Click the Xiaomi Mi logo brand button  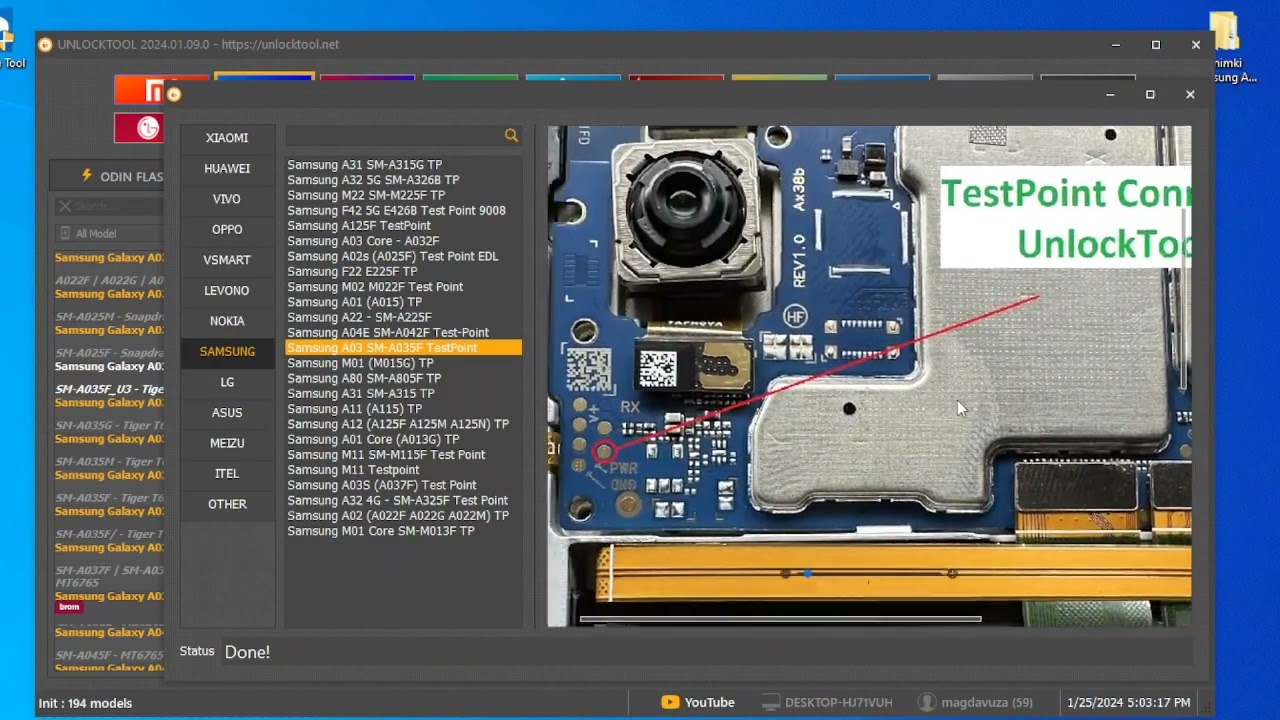[140, 90]
